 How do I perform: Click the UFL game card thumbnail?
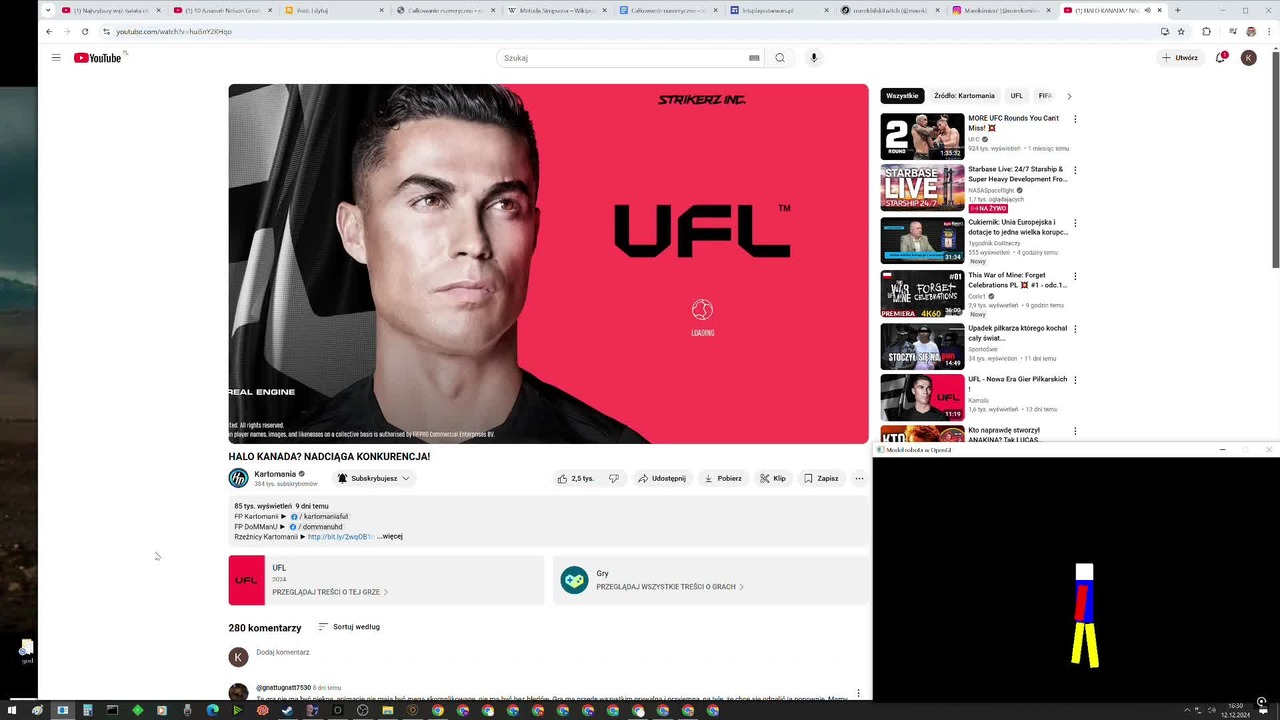247,580
